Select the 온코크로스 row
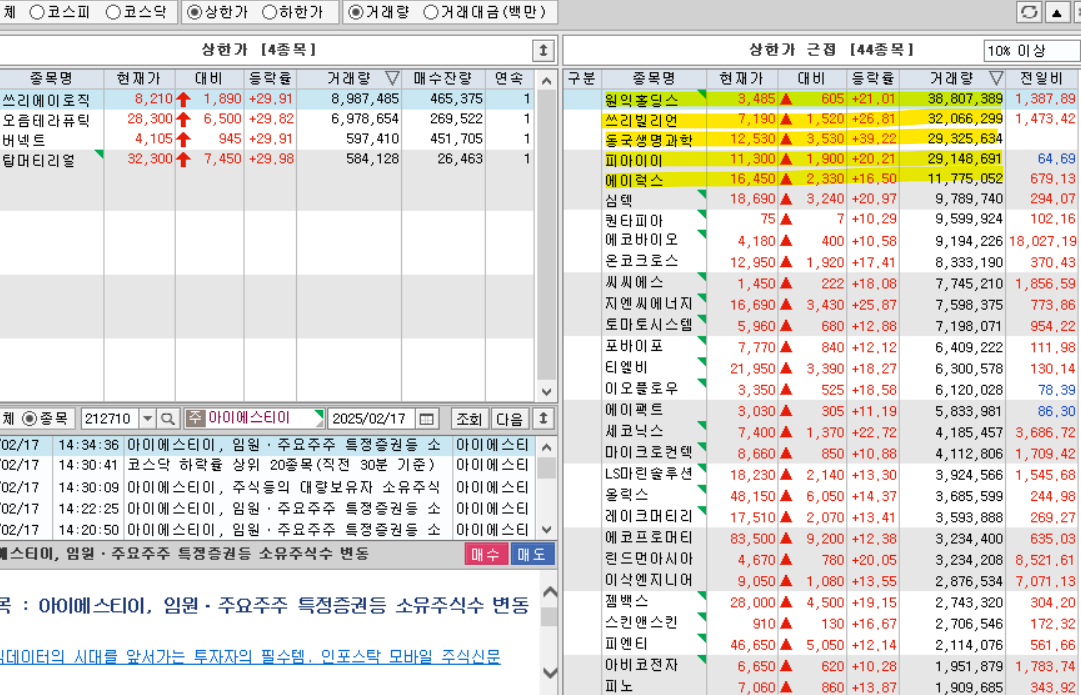The width and height of the screenshot is (1081, 695). coord(822,261)
